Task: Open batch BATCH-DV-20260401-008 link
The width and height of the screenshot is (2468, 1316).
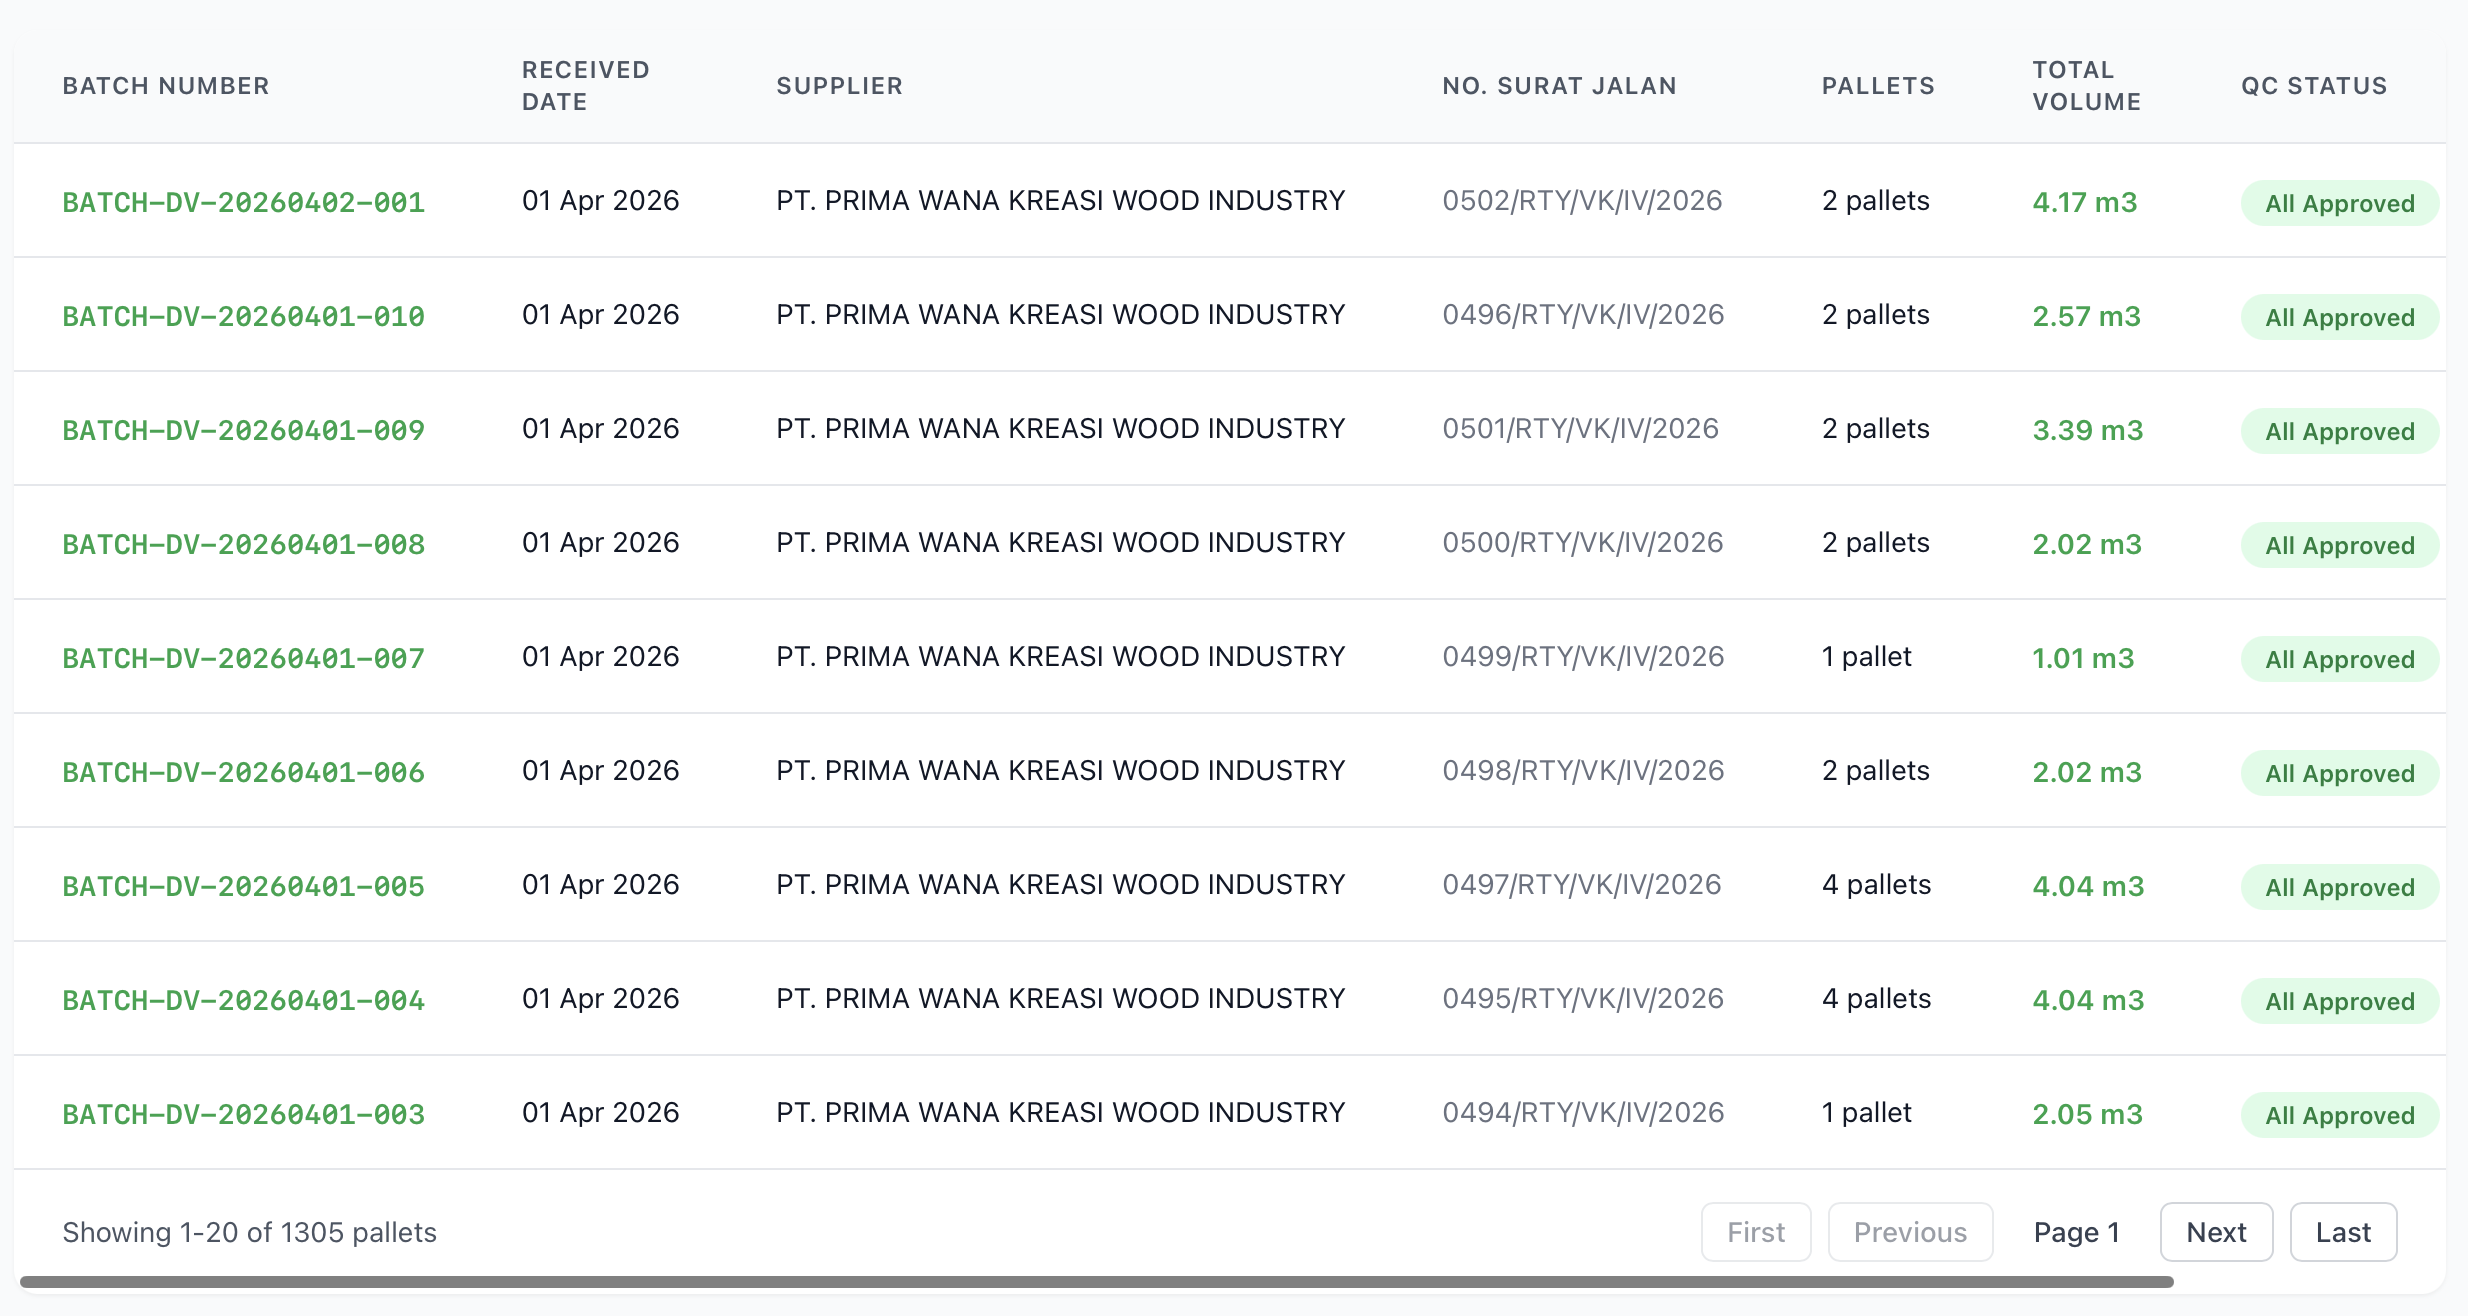Action: (243, 544)
